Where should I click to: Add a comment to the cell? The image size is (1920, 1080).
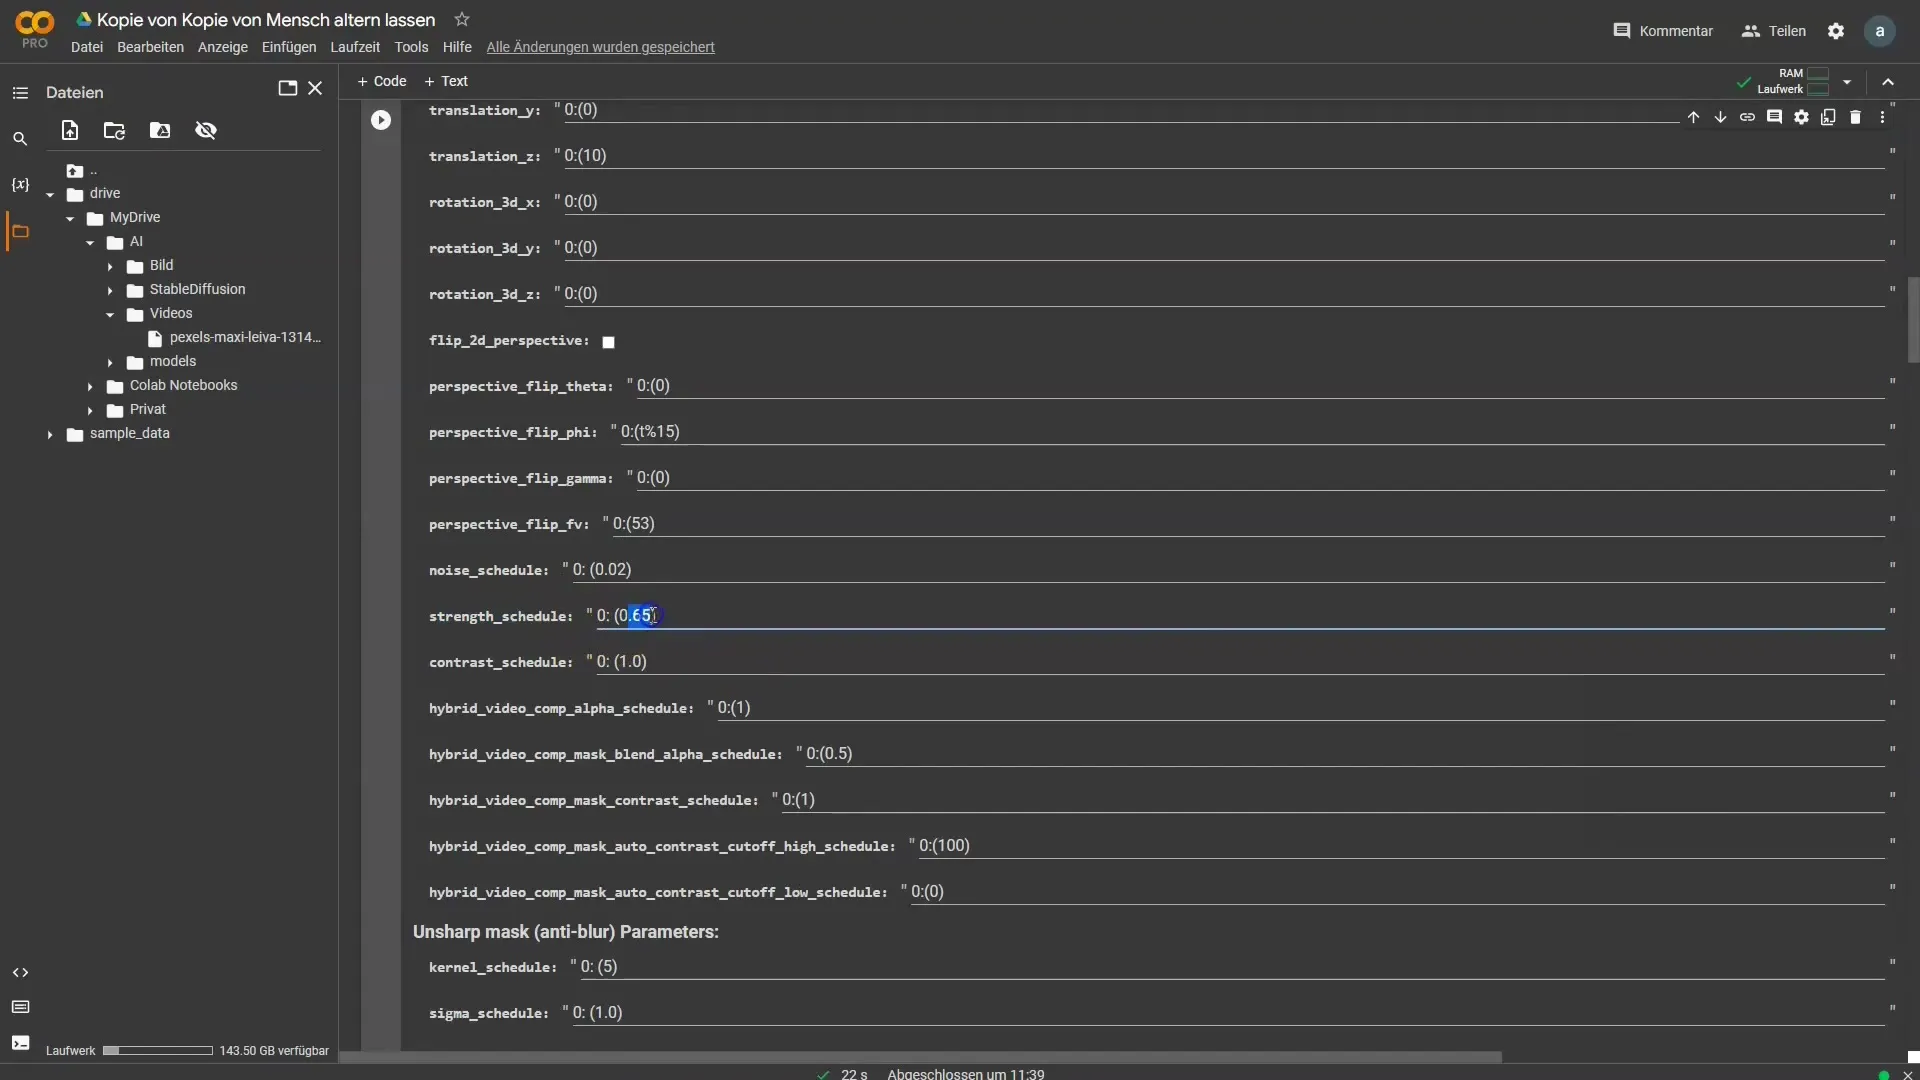pyautogui.click(x=1774, y=117)
